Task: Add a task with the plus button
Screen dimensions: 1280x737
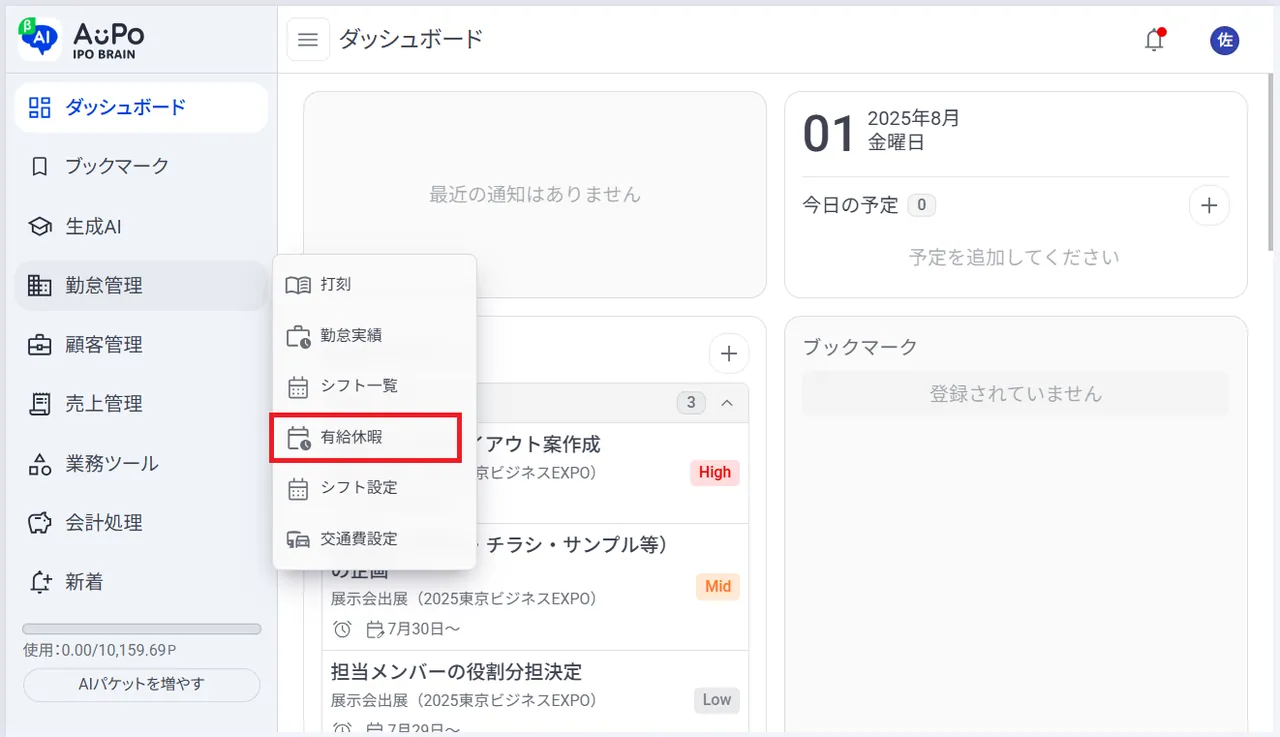Action: click(x=729, y=353)
